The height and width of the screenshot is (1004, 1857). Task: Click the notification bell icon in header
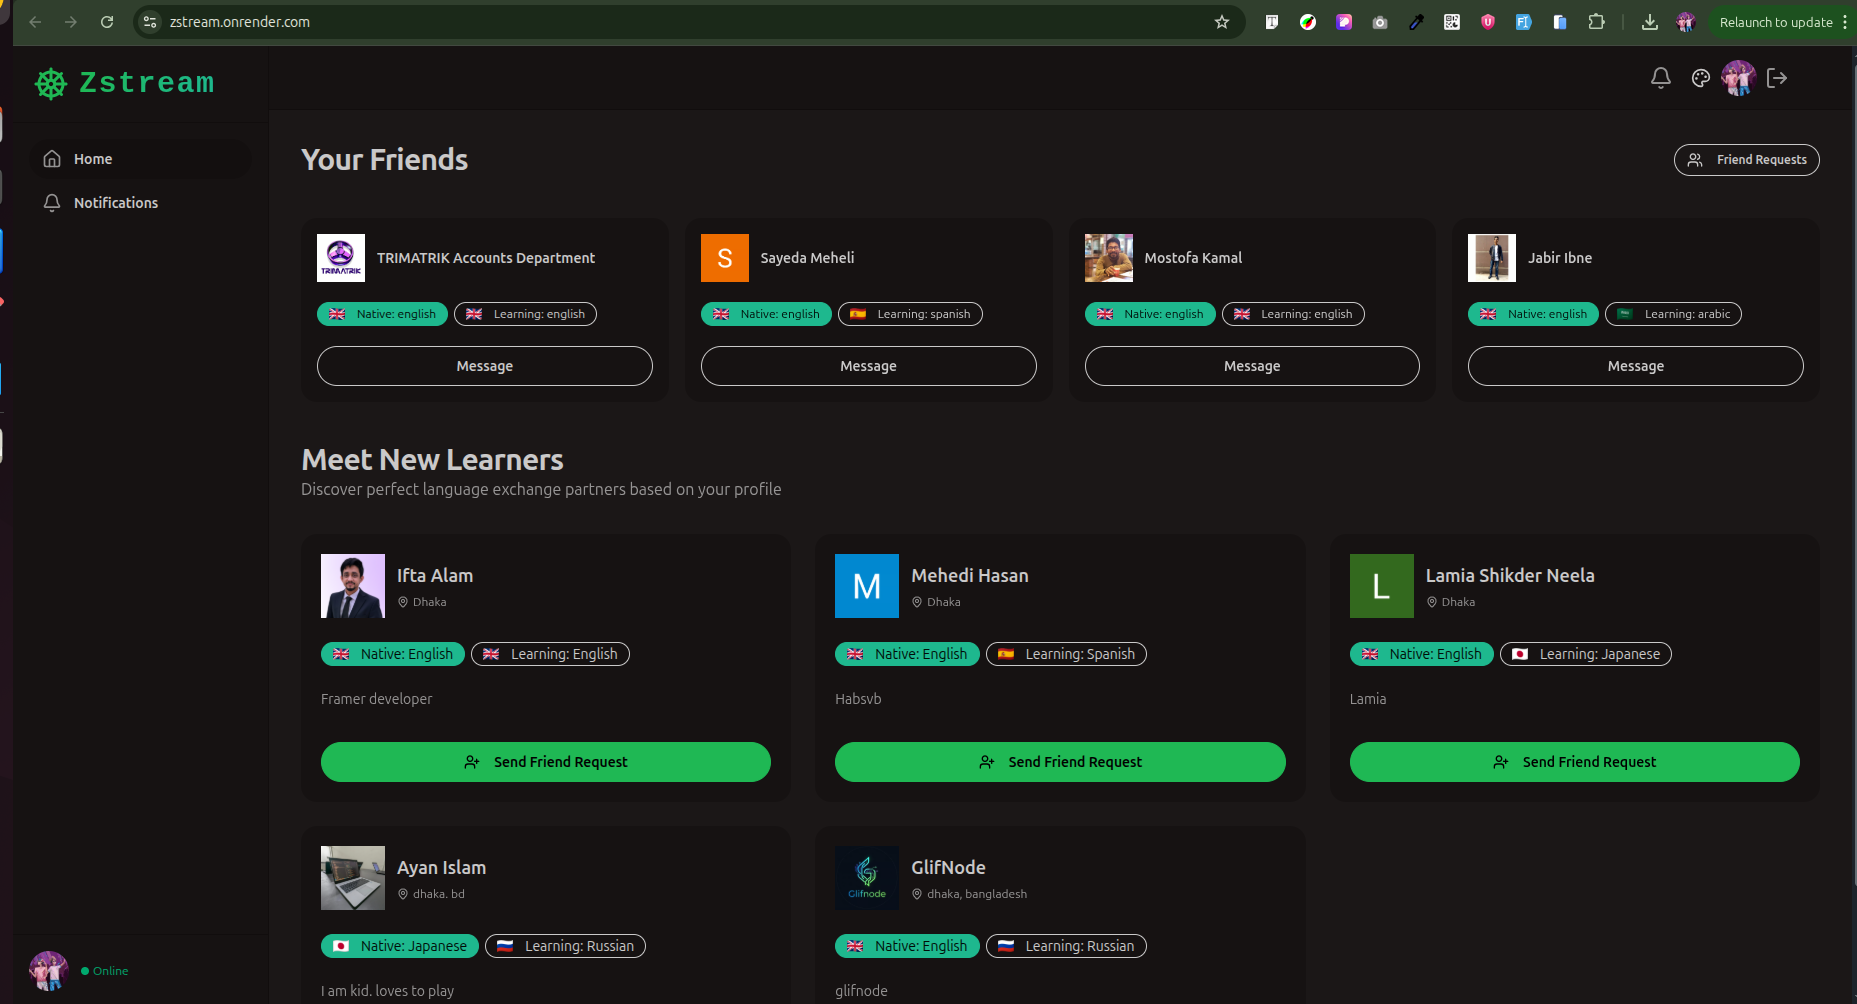tap(1660, 78)
